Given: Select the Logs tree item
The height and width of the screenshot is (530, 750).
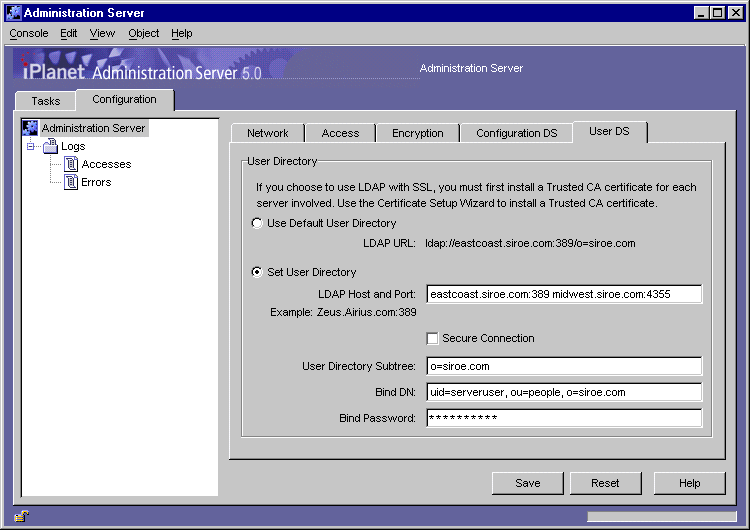Looking at the screenshot, I should click(x=73, y=146).
